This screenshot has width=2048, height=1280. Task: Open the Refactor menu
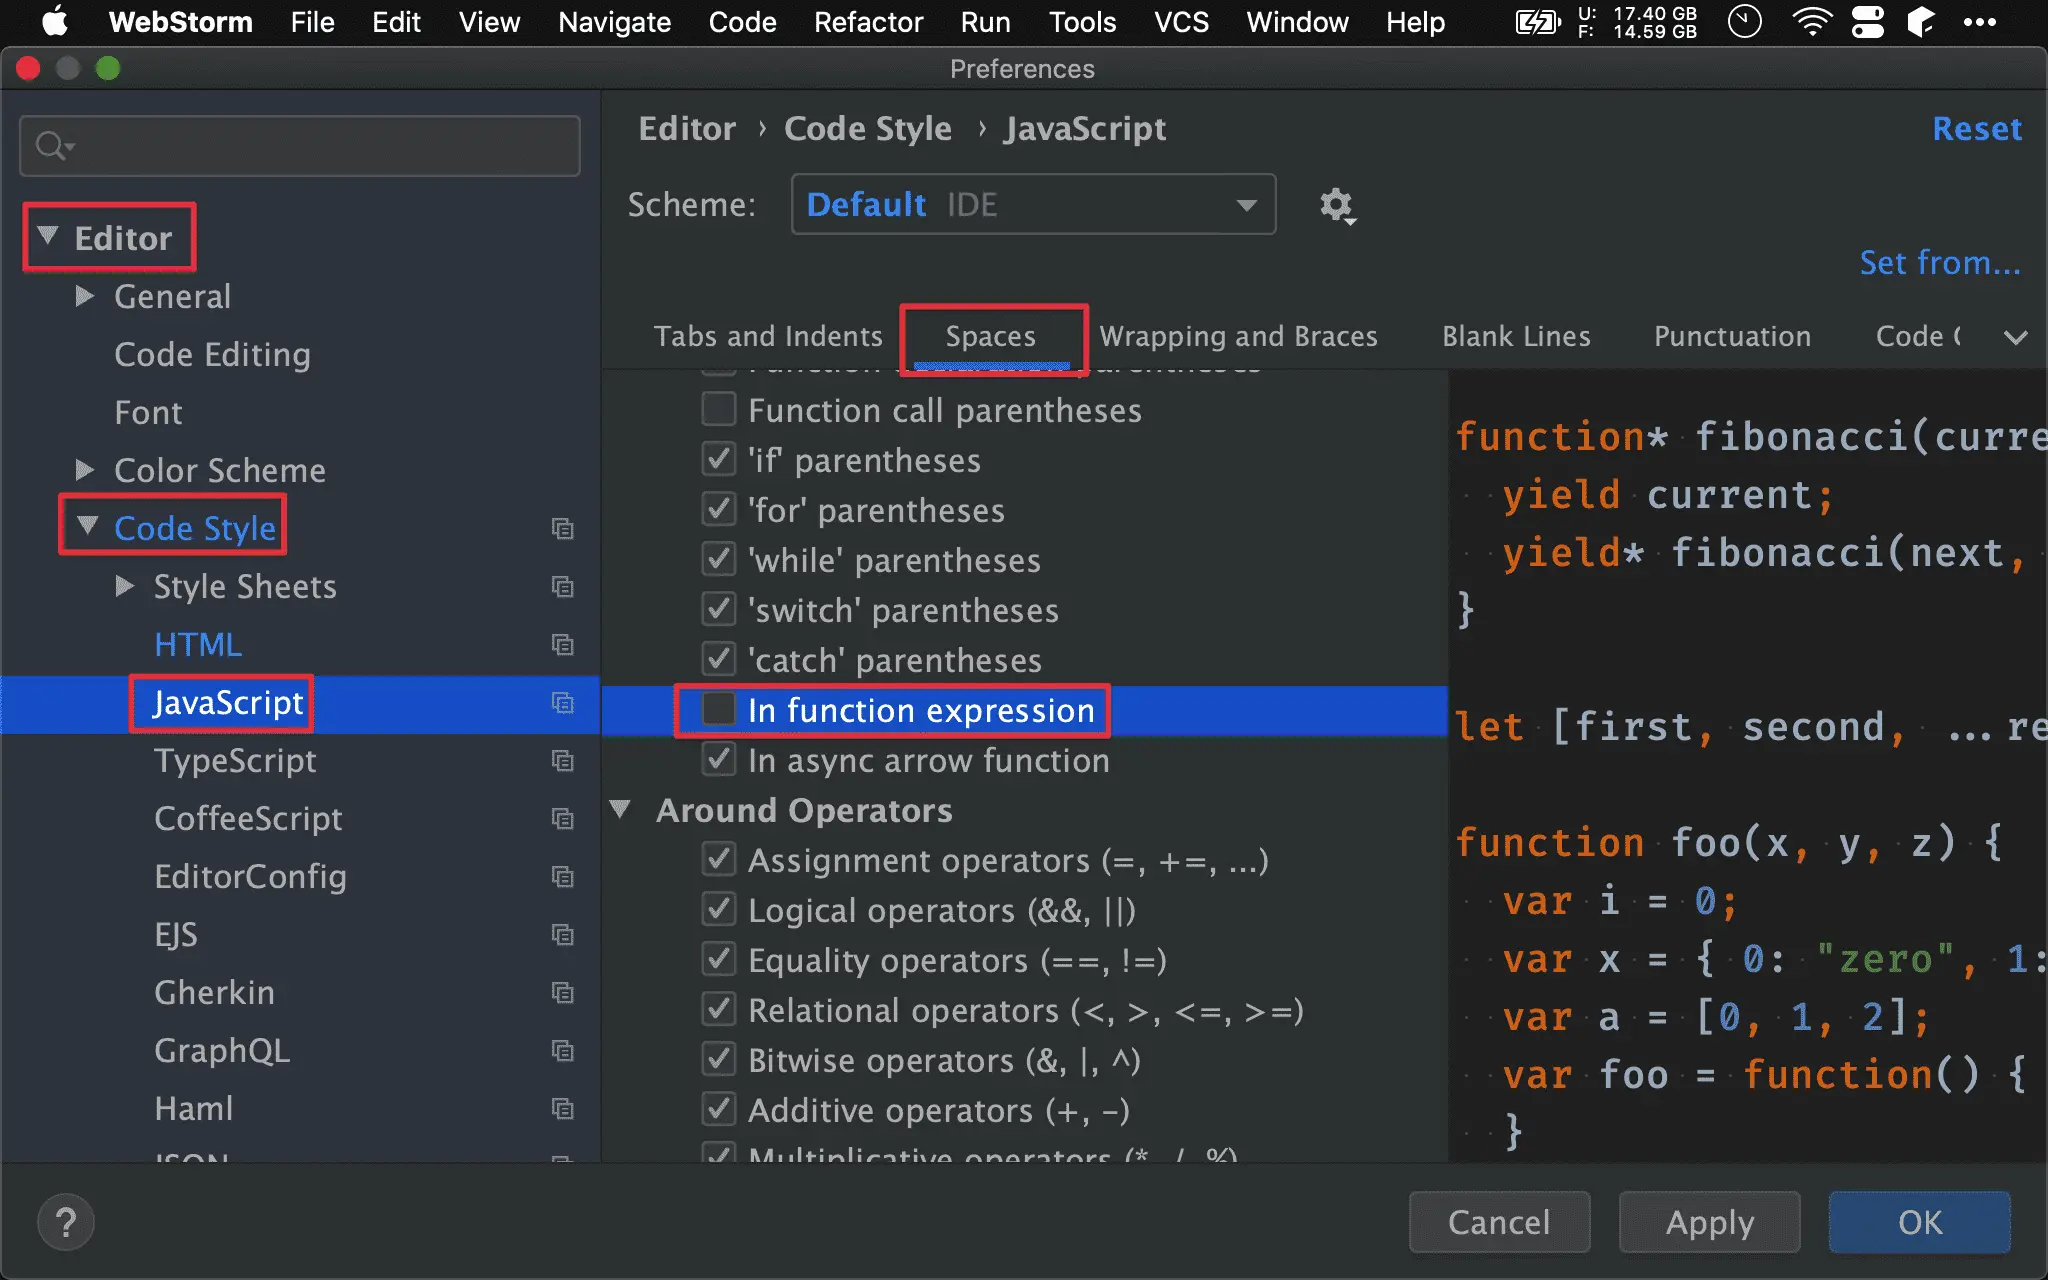click(868, 22)
